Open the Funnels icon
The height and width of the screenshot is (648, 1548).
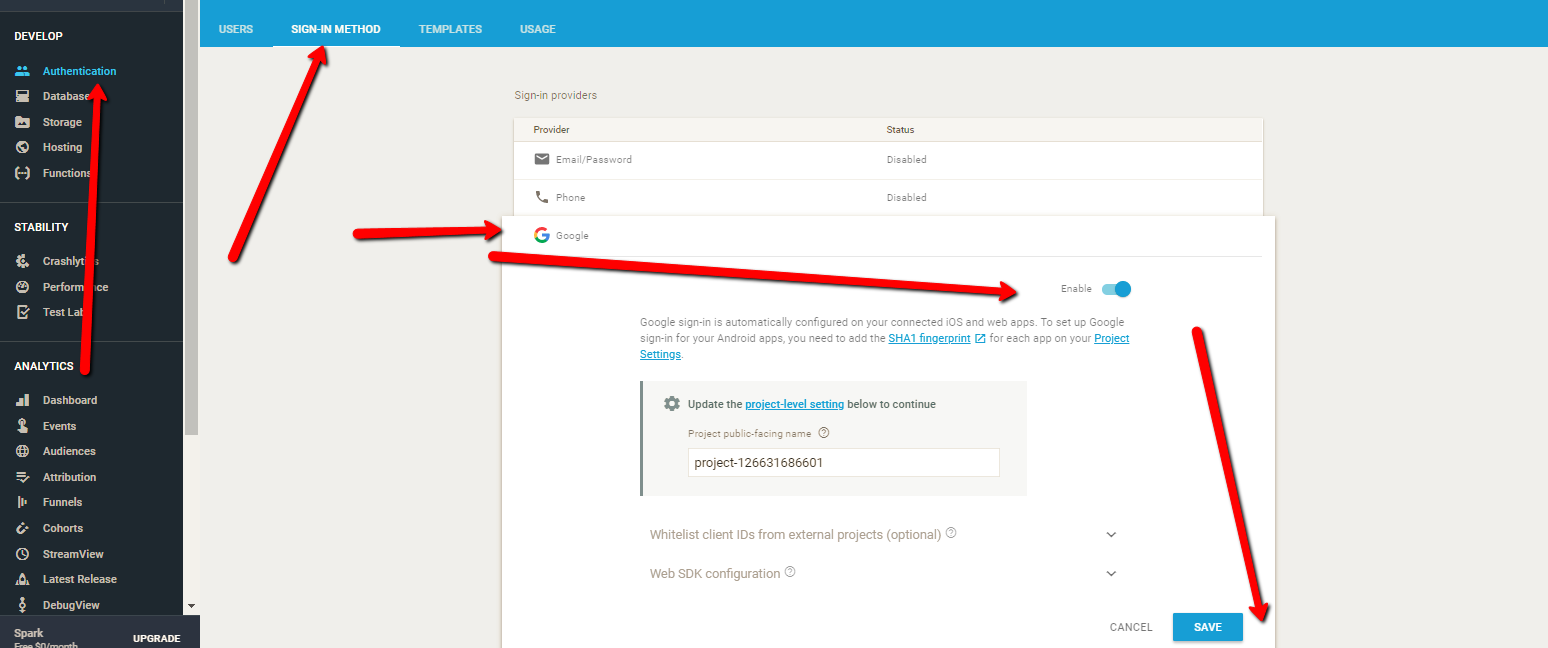[x=22, y=502]
